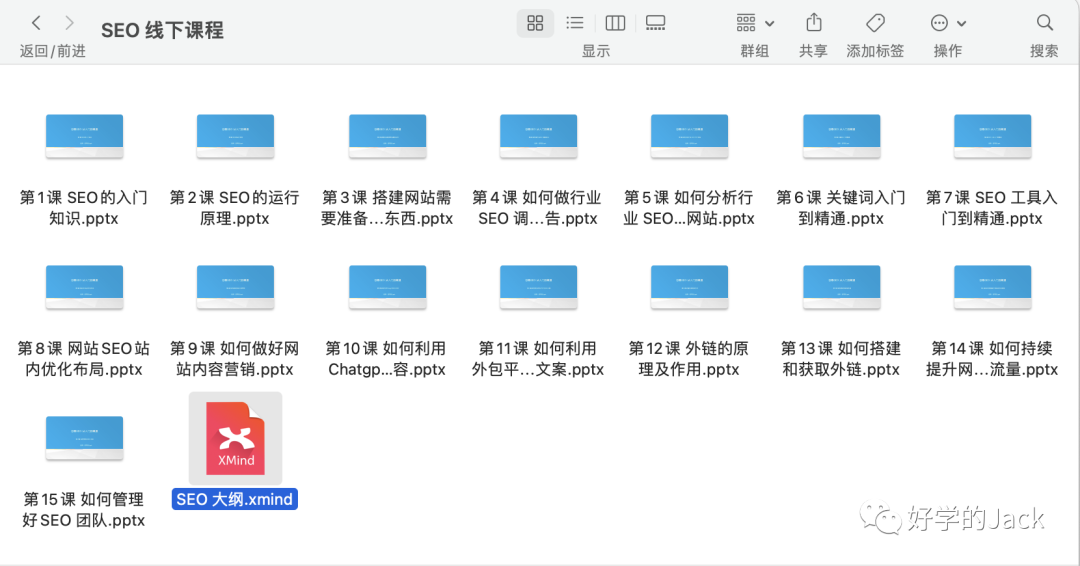
Task: Go forward with the right chevron
Action: pyautogui.click(x=69, y=23)
